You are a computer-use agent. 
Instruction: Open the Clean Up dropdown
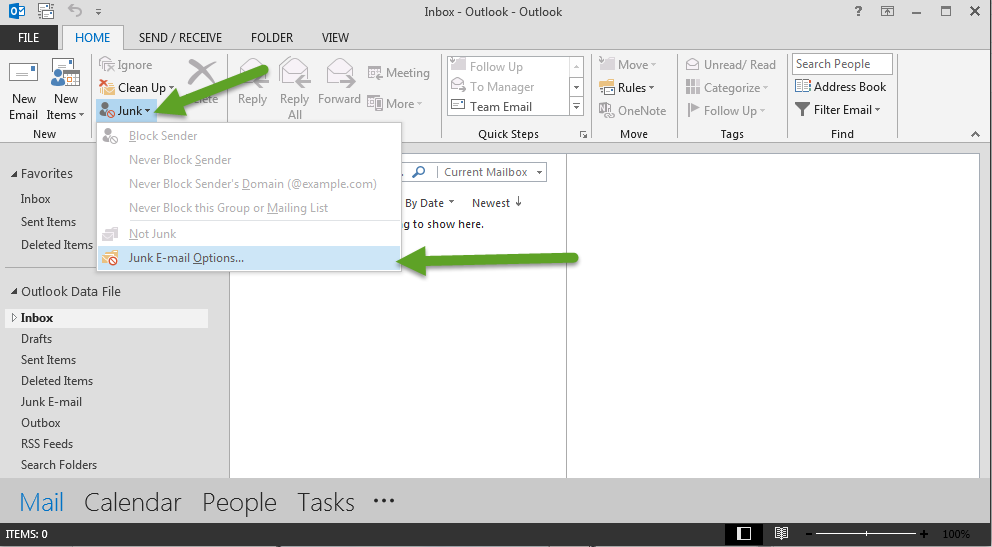click(137, 87)
